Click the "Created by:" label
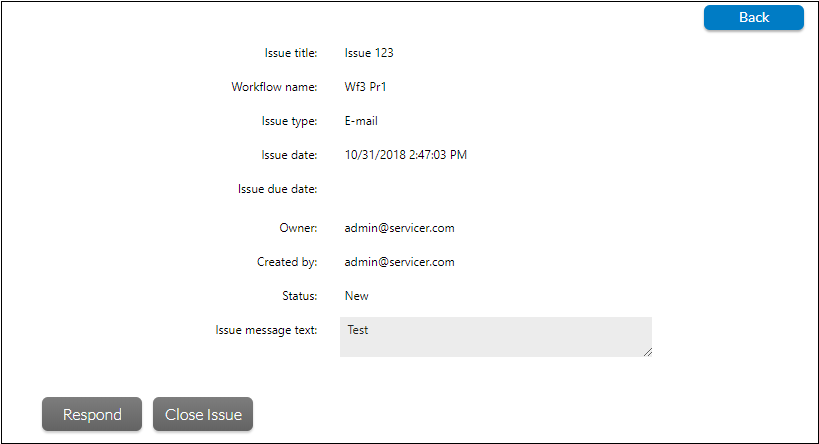The image size is (819, 444). (287, 262)
